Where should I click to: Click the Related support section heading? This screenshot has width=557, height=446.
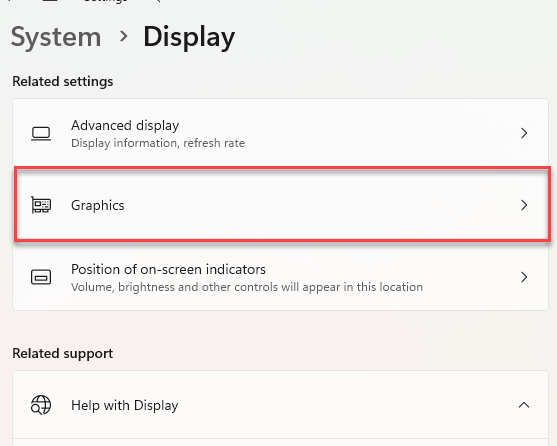point(63,354)
